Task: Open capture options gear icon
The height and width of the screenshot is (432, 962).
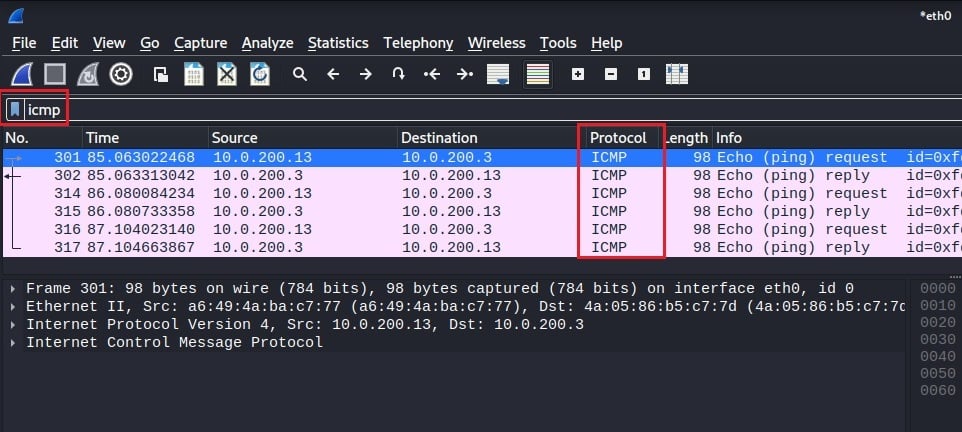Action: click(121, 75)
